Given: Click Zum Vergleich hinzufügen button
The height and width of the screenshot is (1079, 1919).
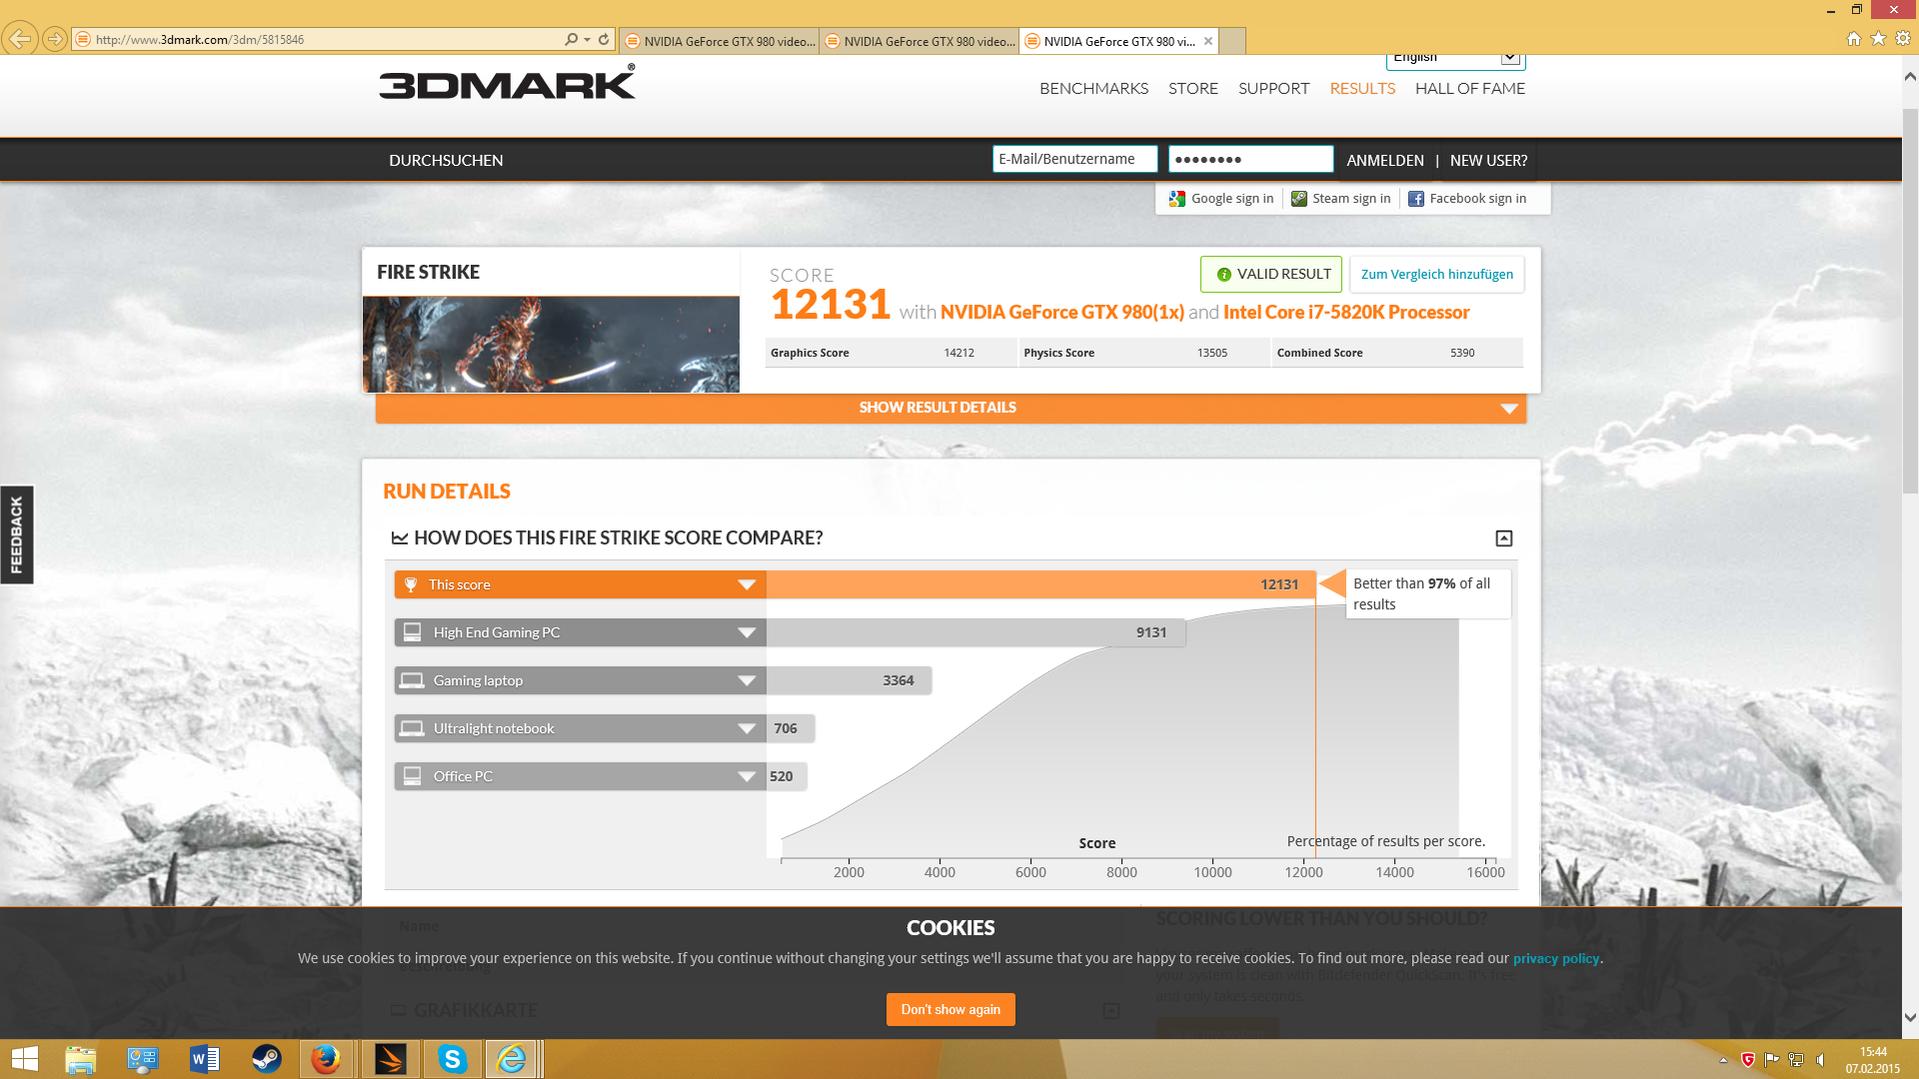Looking at the screenshot, I should coord(1436,274).
